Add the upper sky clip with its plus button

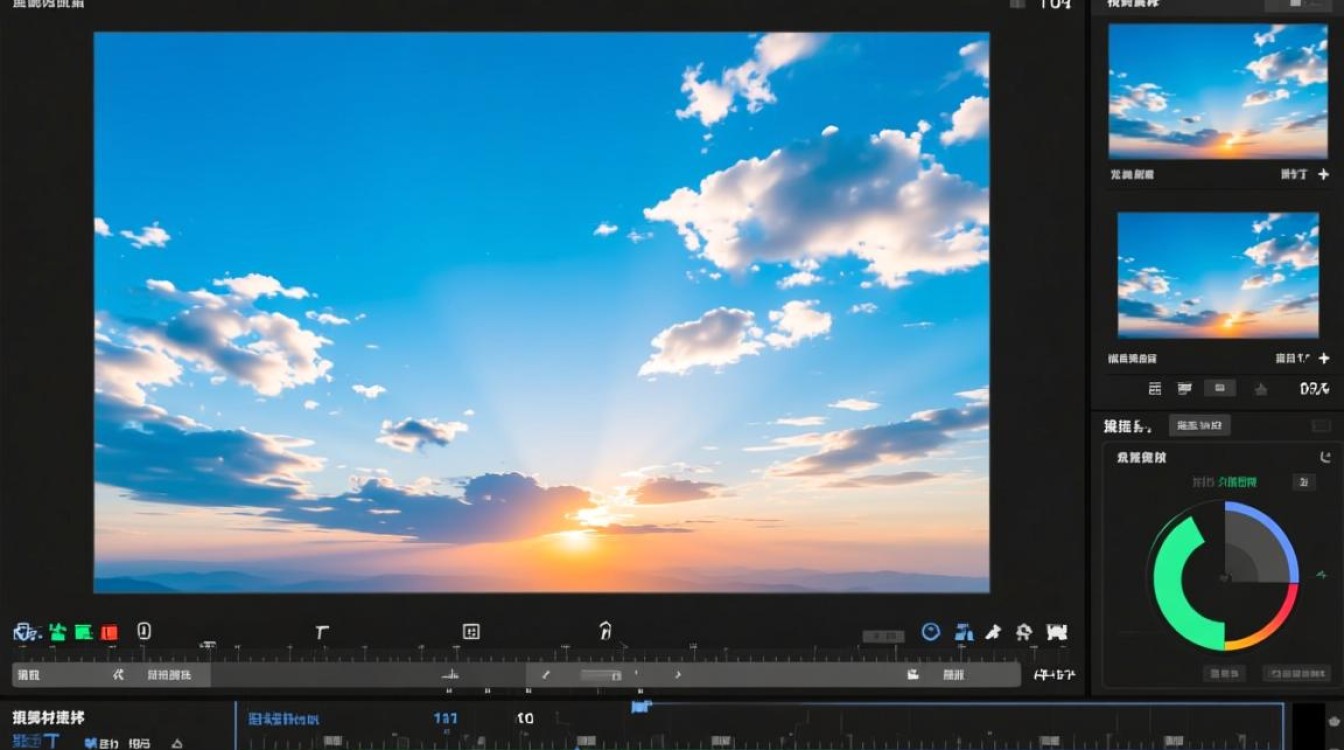(1324, 174)
